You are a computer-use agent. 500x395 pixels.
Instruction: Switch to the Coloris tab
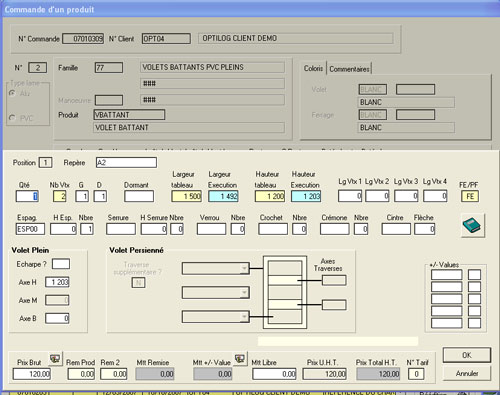pos(313,68)
